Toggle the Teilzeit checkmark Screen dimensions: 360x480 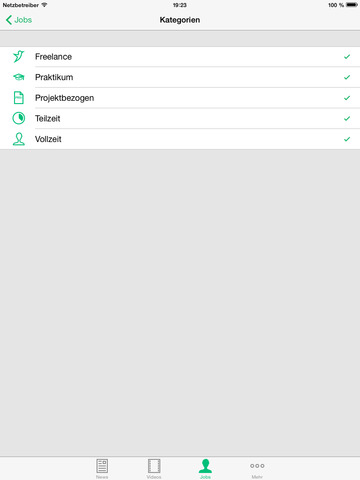(x=347, y=119)
